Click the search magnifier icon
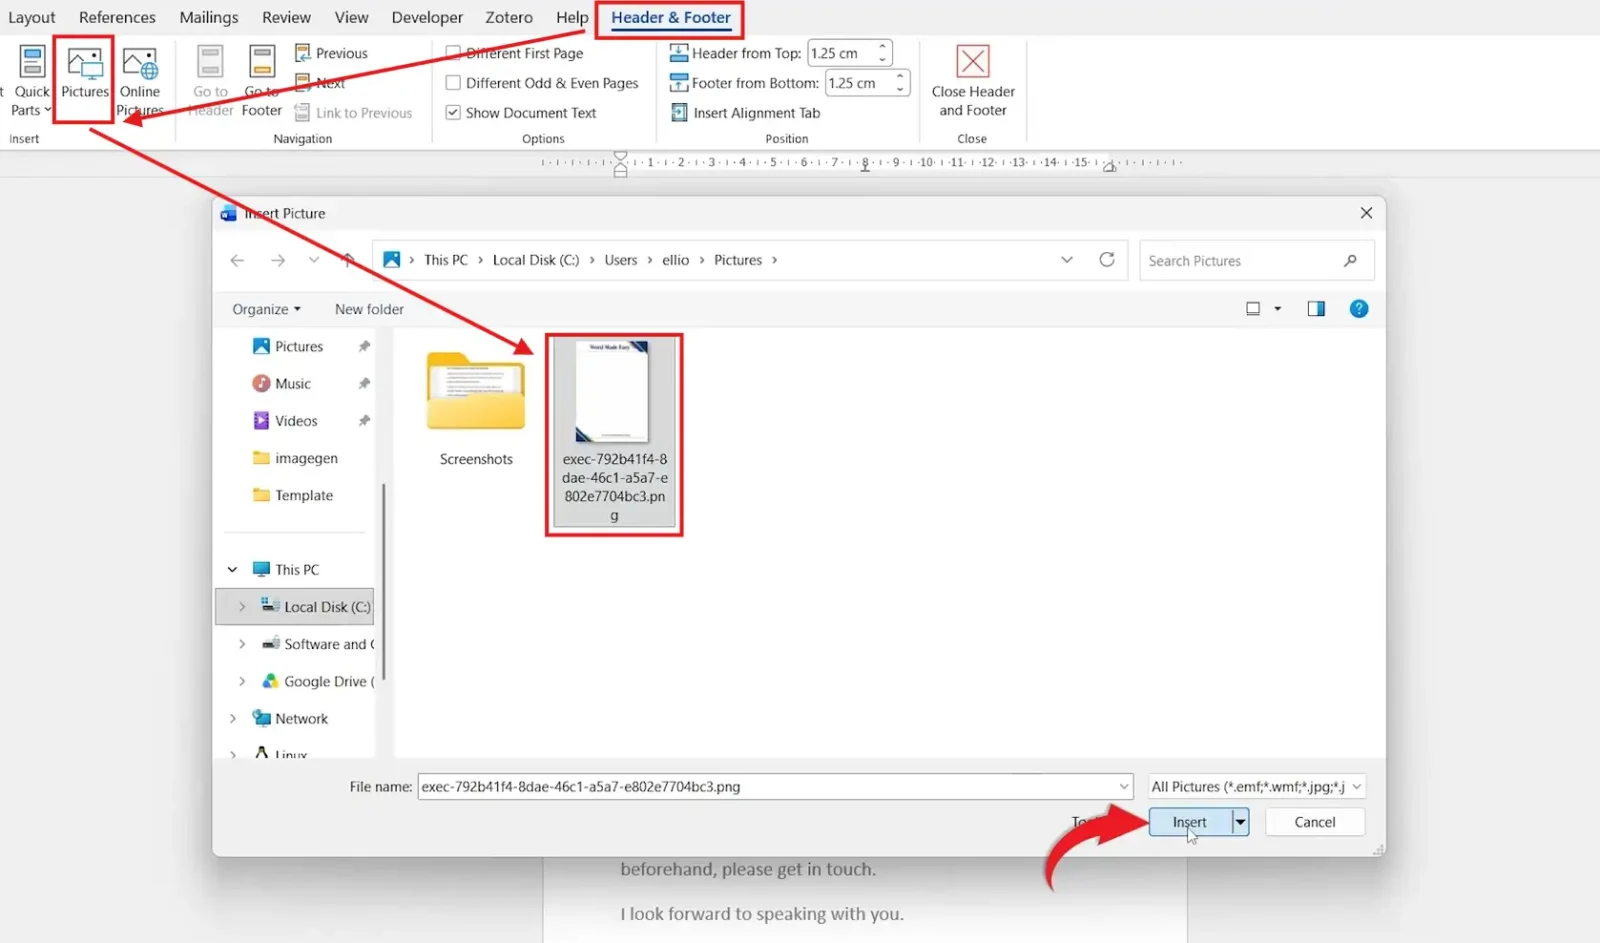This screenshot has height=943, width=1600. [1350, 260]
